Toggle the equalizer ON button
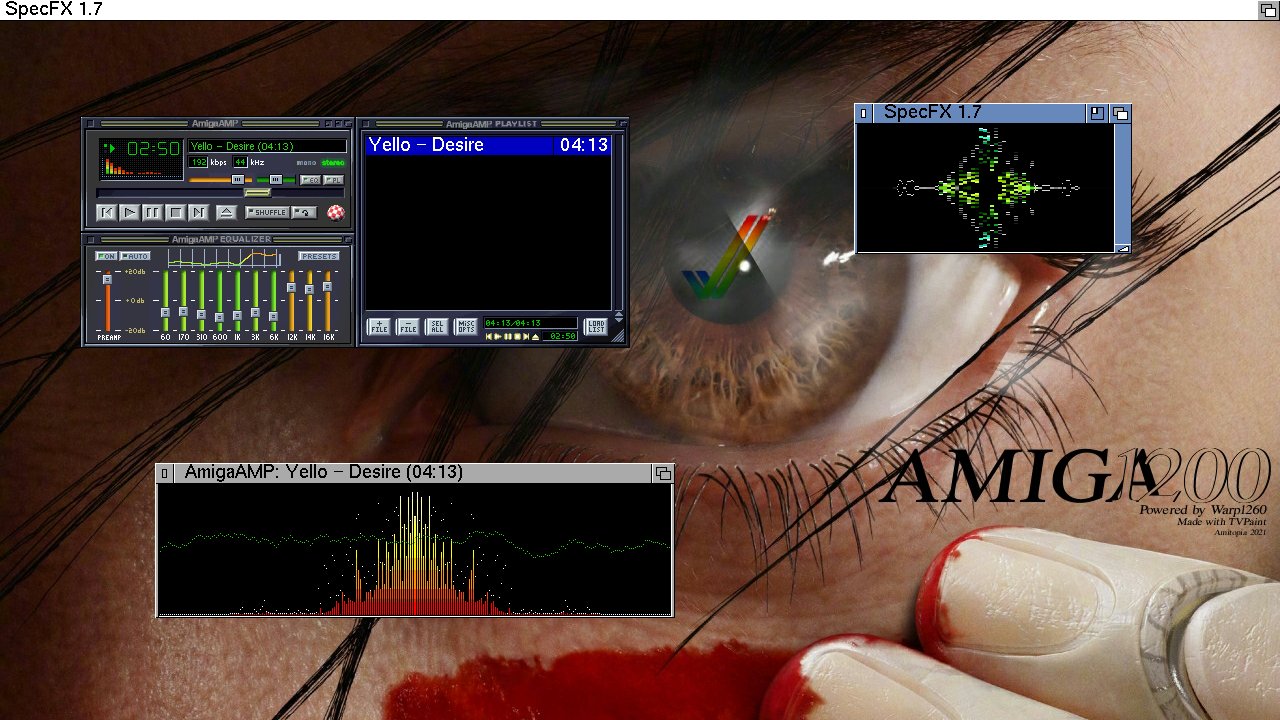This screenshot has width=1280, height=720. pos(106,256)
